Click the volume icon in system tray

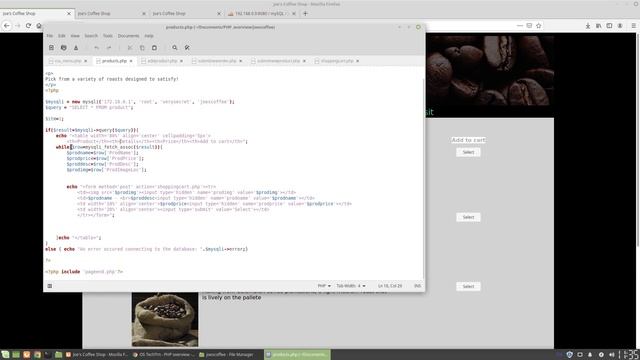tap(611, 355)
